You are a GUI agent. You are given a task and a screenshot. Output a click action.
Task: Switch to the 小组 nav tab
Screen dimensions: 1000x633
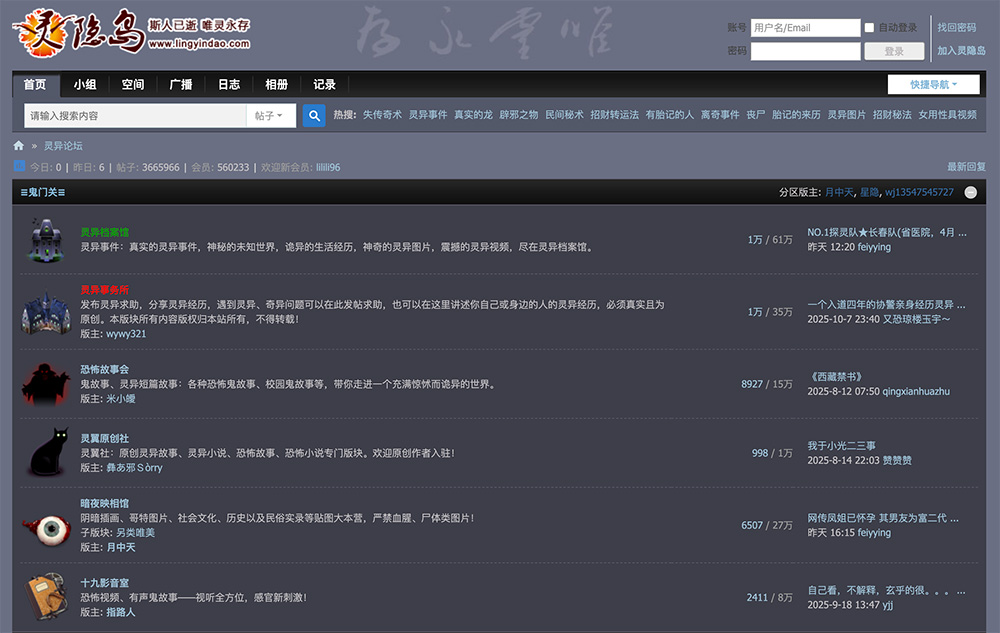(85, 85)
